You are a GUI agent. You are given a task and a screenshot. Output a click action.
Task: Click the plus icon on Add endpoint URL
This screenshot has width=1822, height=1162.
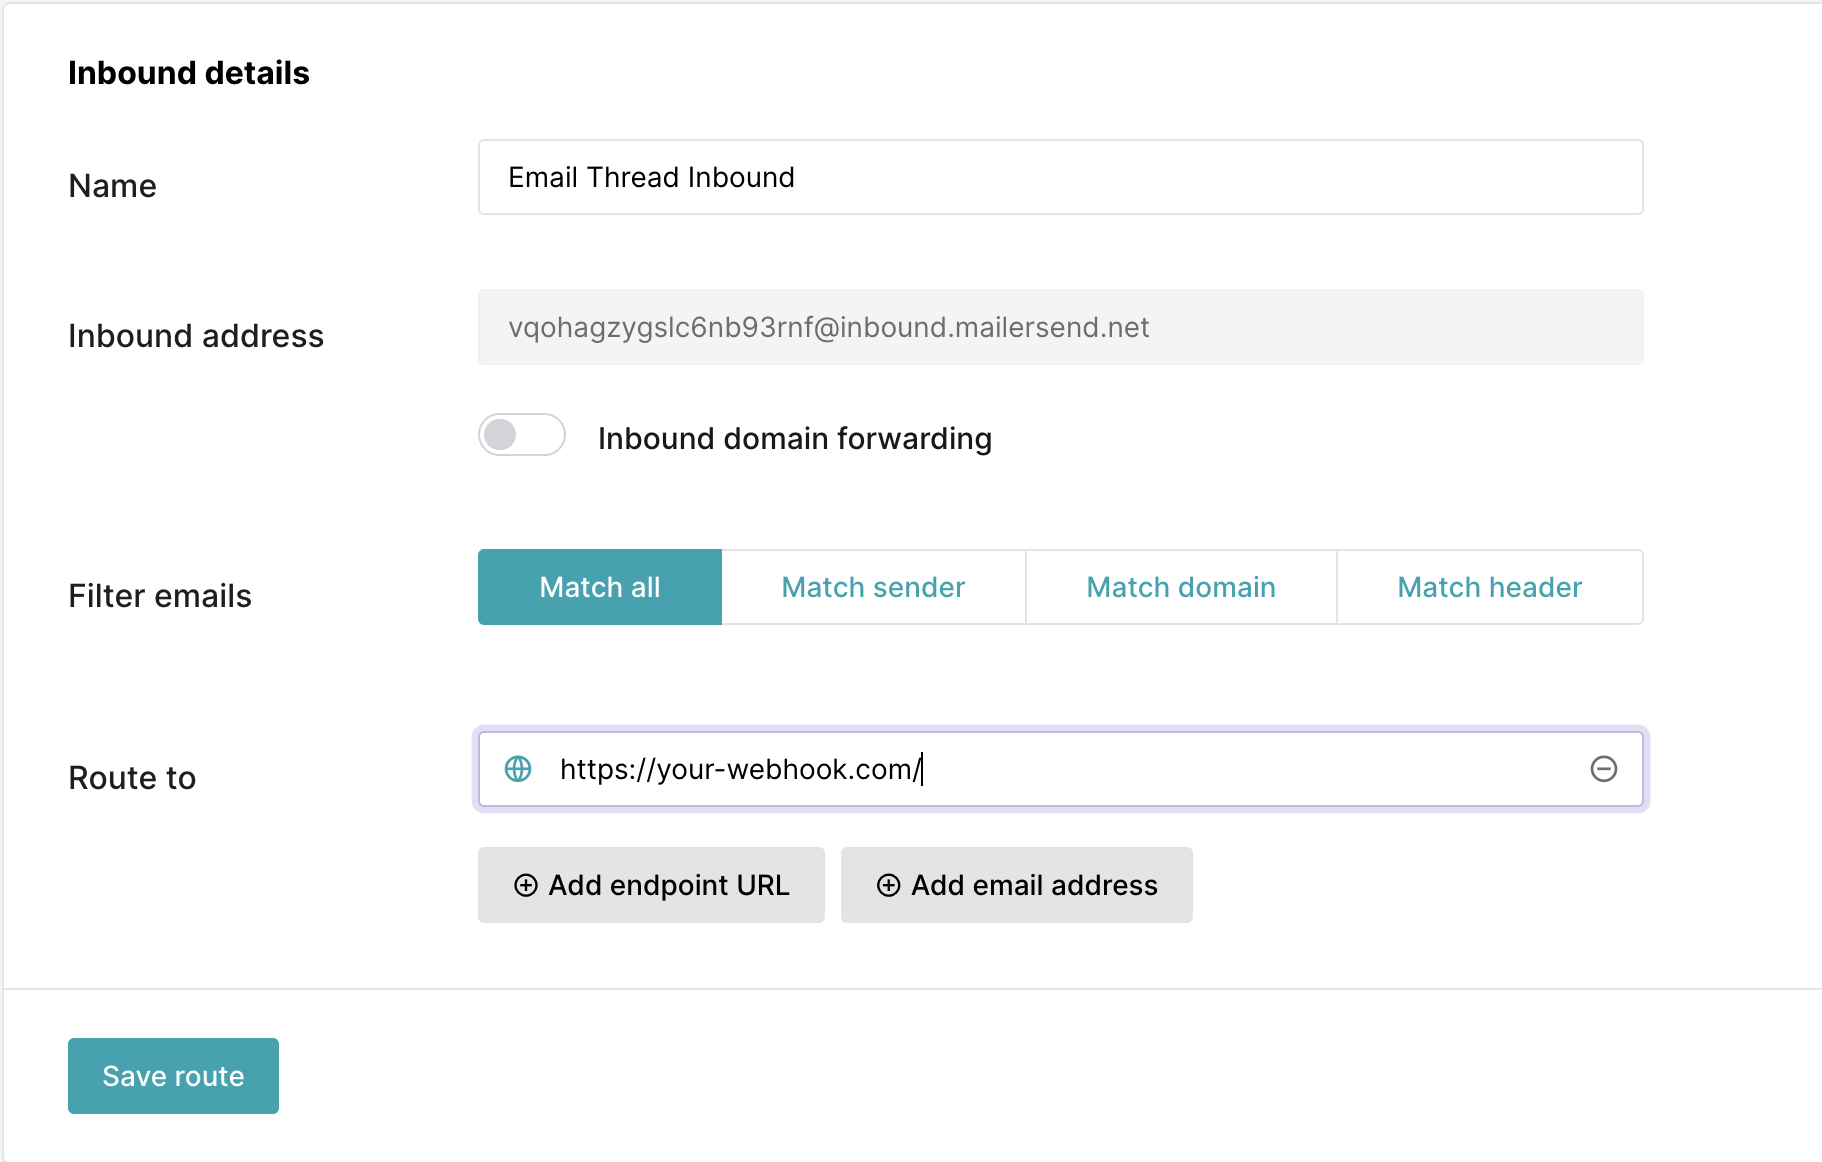pyautogui.click(x=526, y=885)
